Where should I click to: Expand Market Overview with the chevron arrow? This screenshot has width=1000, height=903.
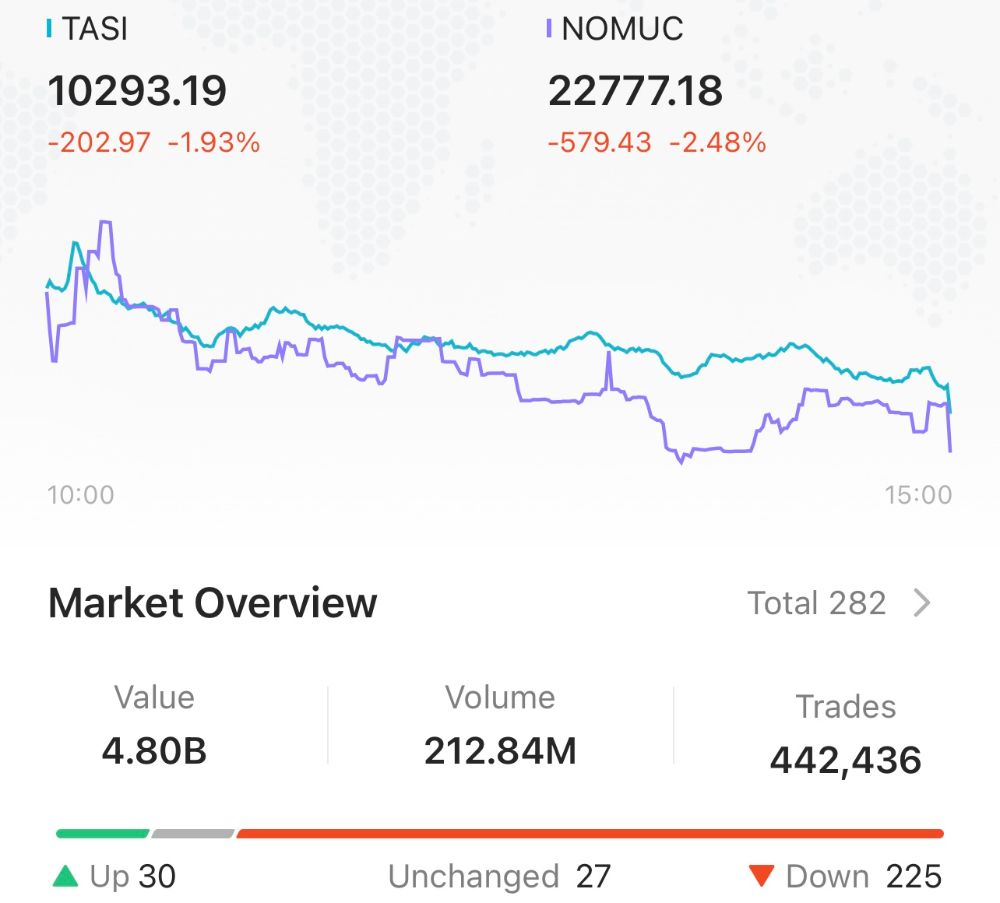922,604
